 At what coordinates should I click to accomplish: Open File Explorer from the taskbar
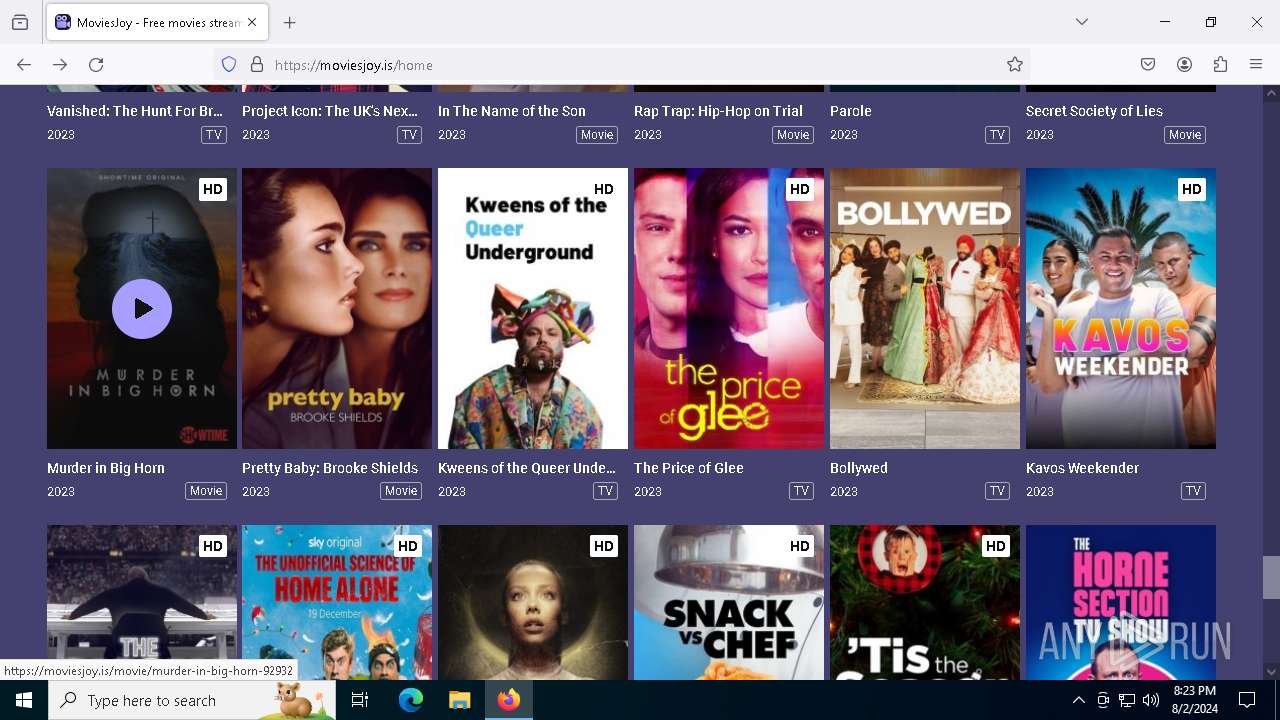point(459,700)
